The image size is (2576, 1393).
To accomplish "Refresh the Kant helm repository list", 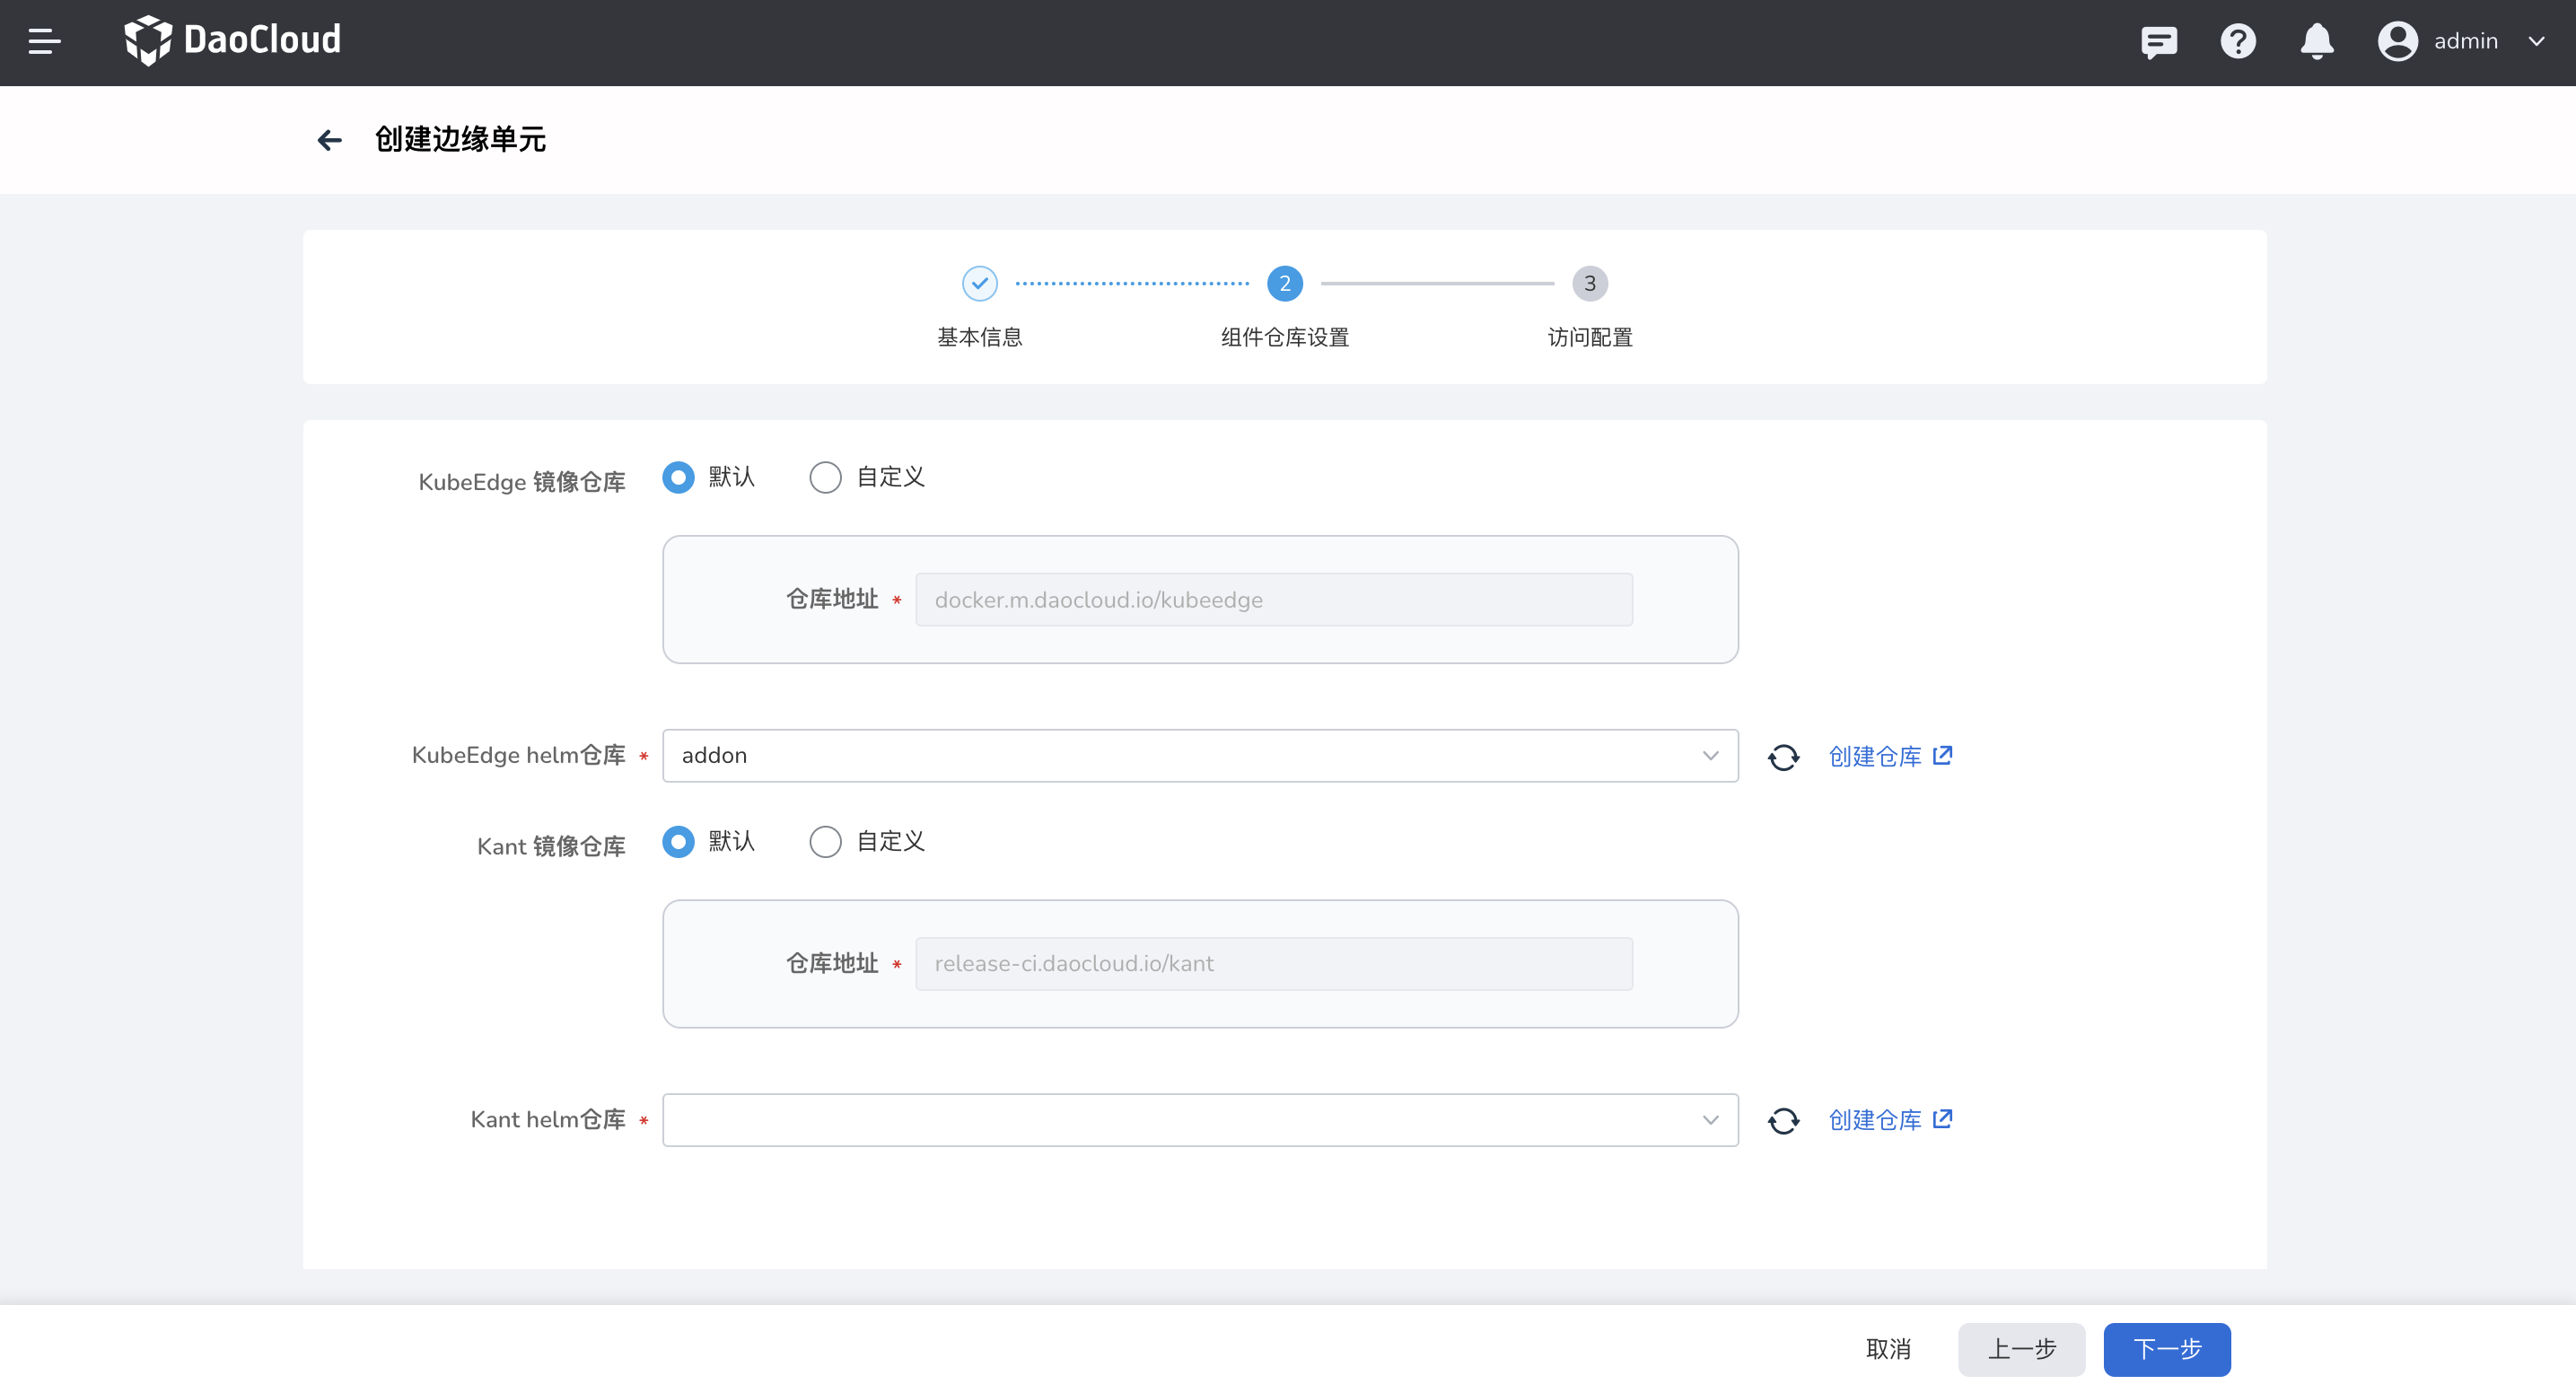I will tap(1782, 1121).
